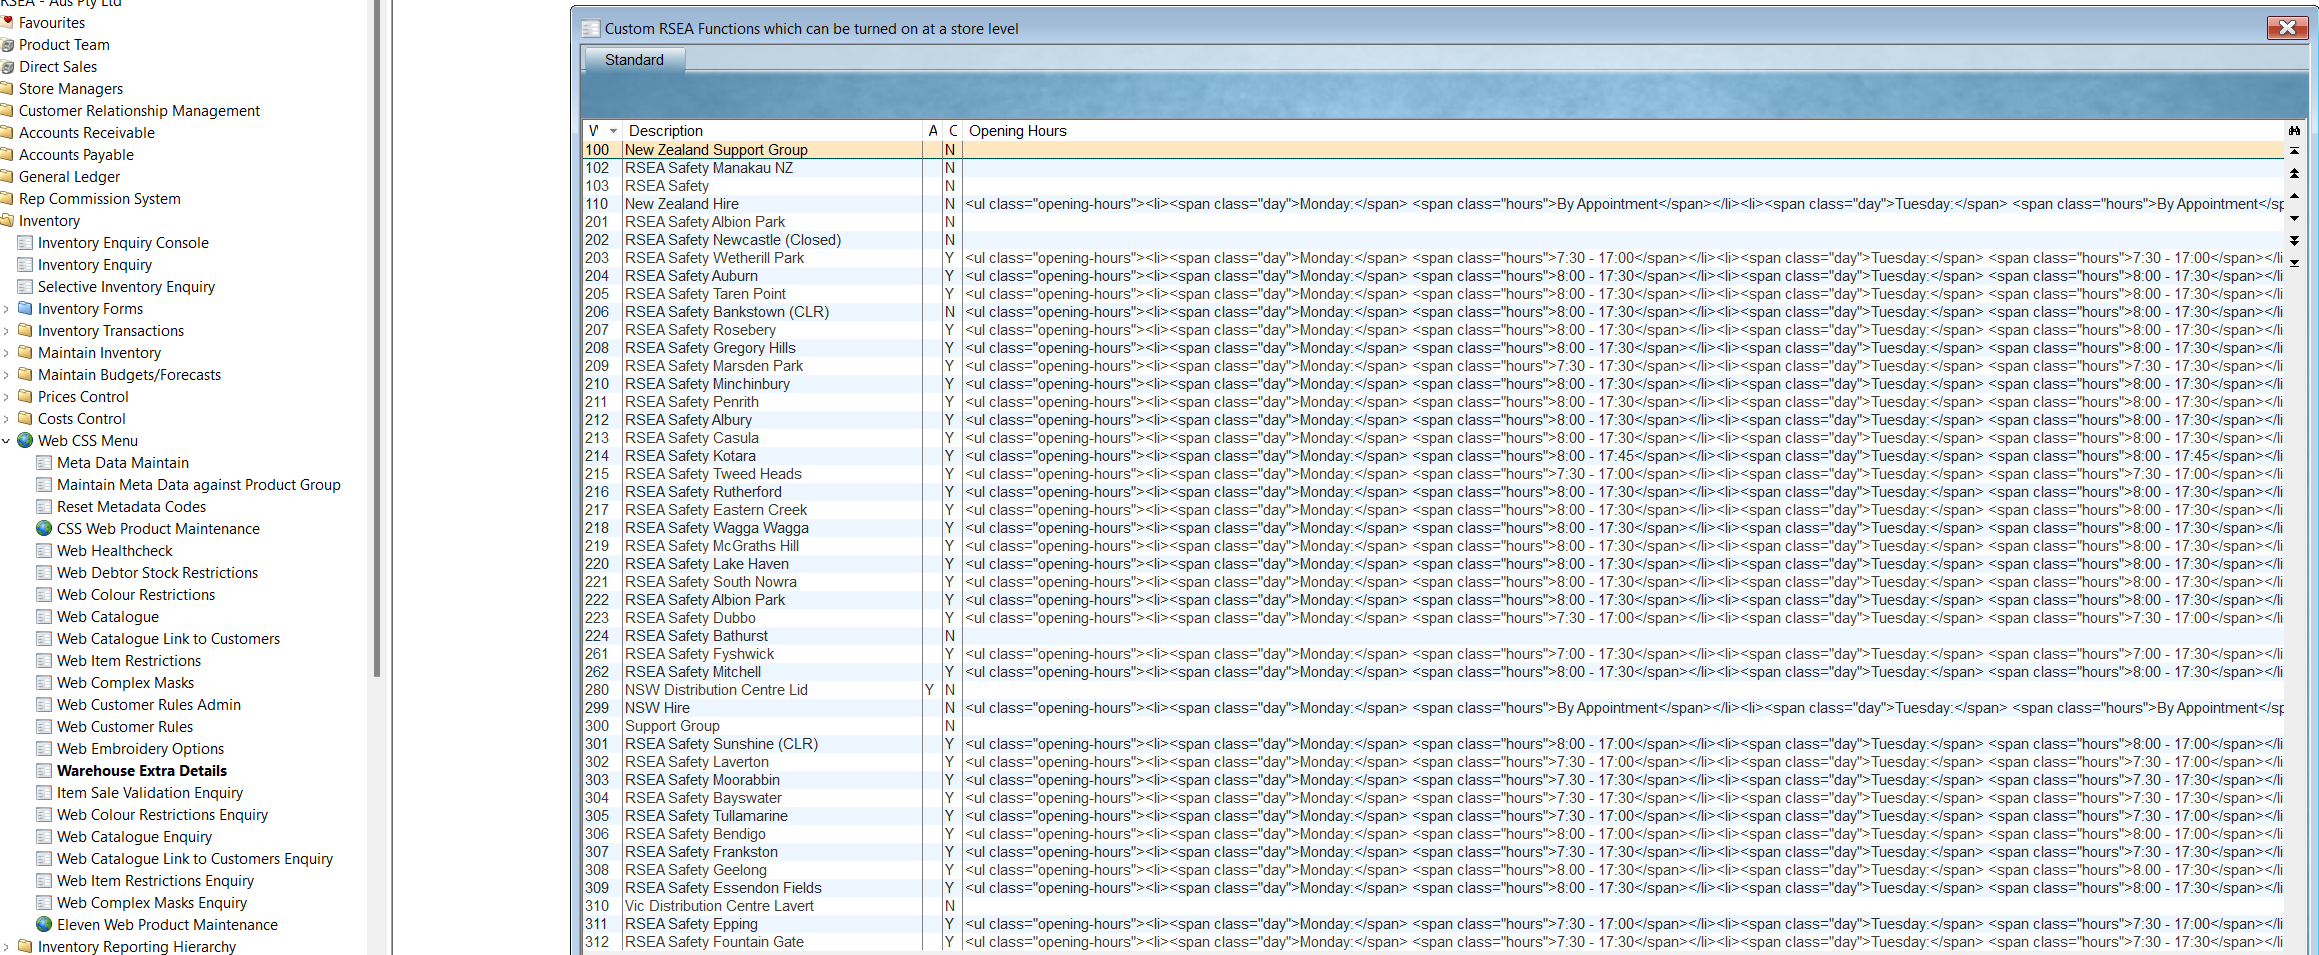Click the window icon beside the dialog title

pyautogui.click(x=591, y=29)
